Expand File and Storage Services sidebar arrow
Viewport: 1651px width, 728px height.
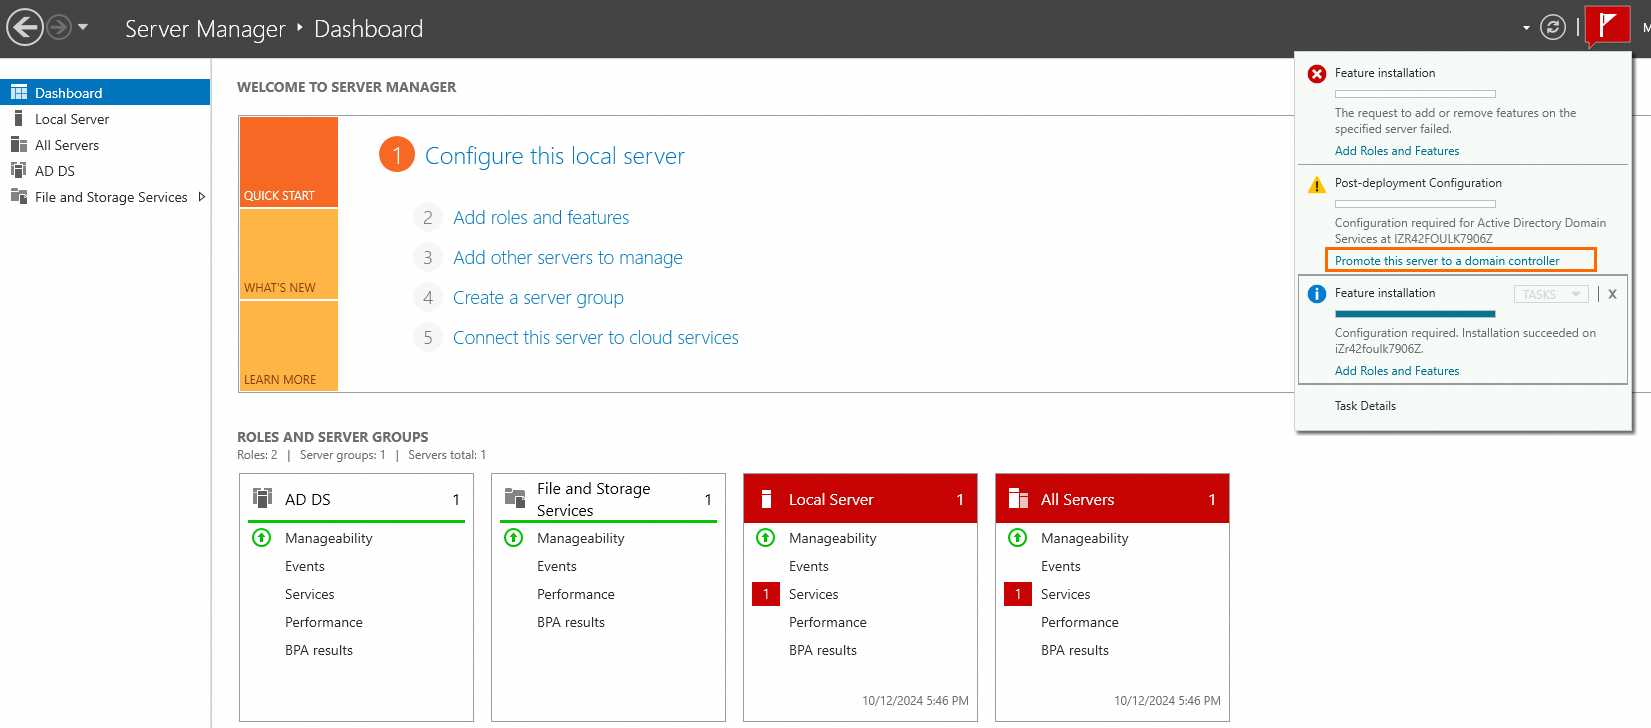pos(202,197)
